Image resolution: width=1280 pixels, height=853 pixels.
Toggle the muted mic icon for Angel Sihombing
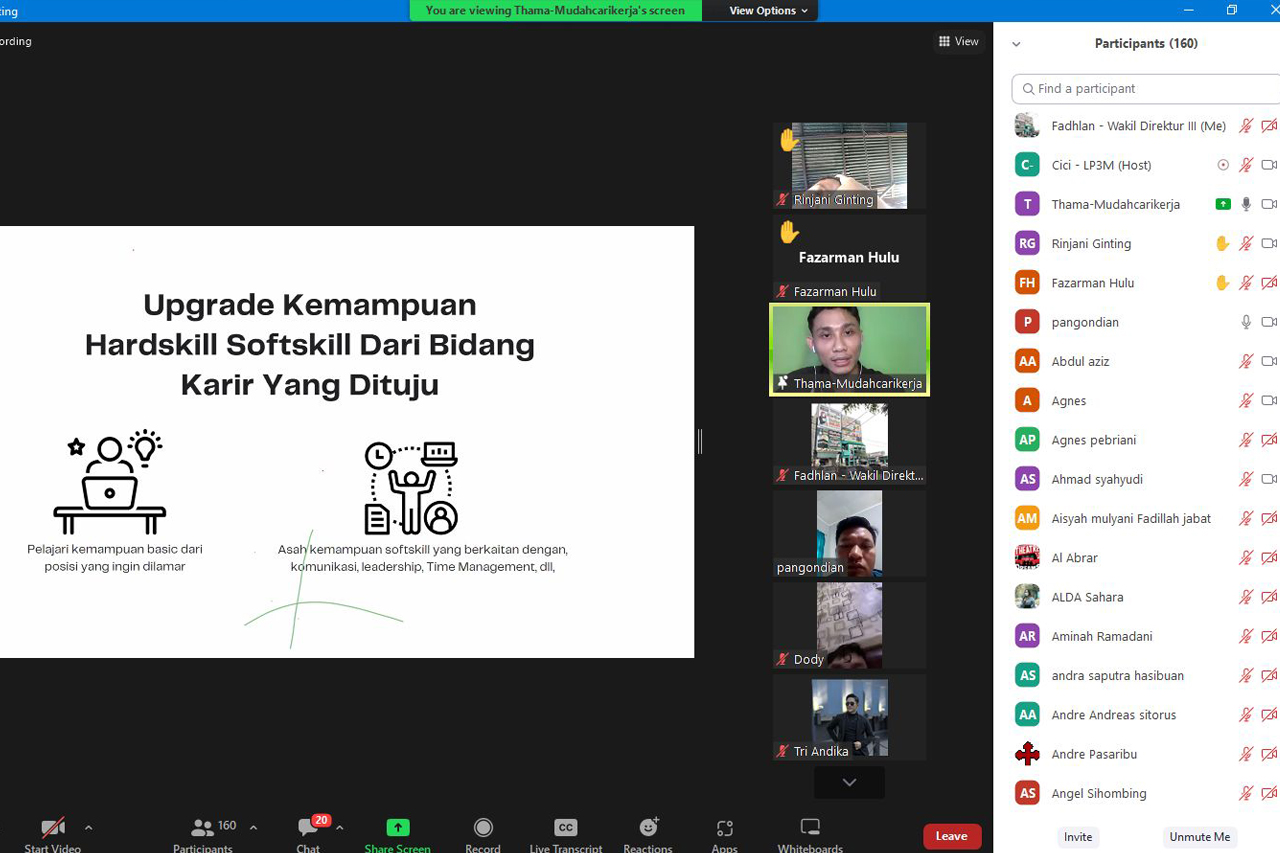1246,793
